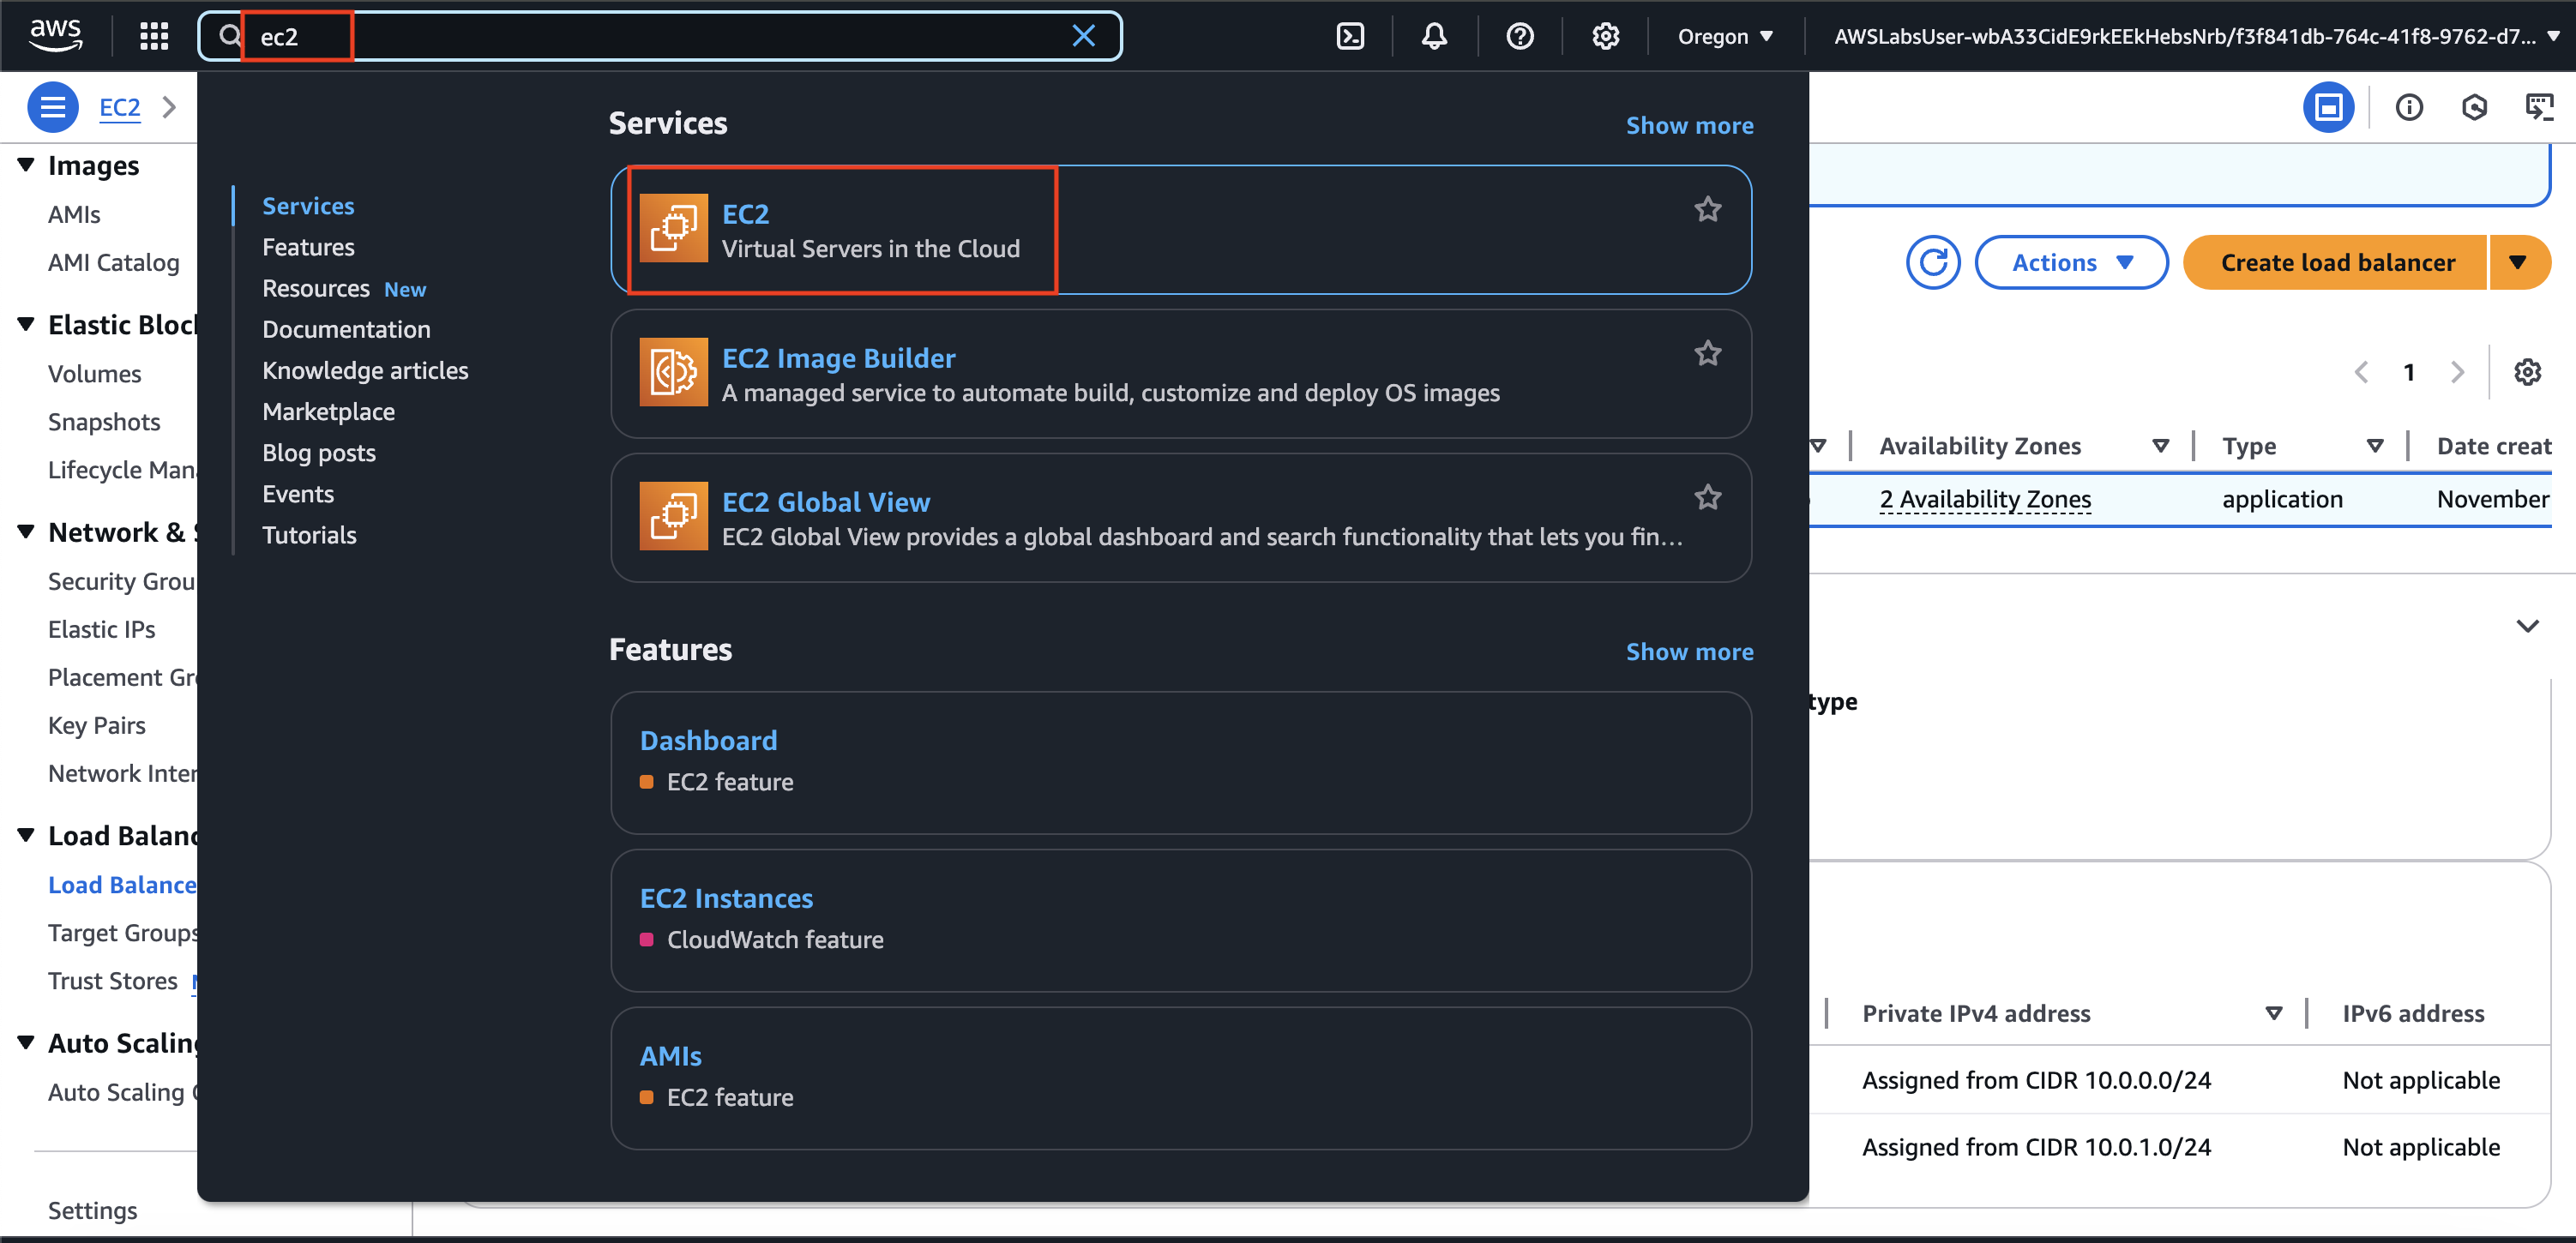This screenshot has height=1243, width=2576.
Task: Open the Create load balancer split arrow
Action: pos(2519,262)
